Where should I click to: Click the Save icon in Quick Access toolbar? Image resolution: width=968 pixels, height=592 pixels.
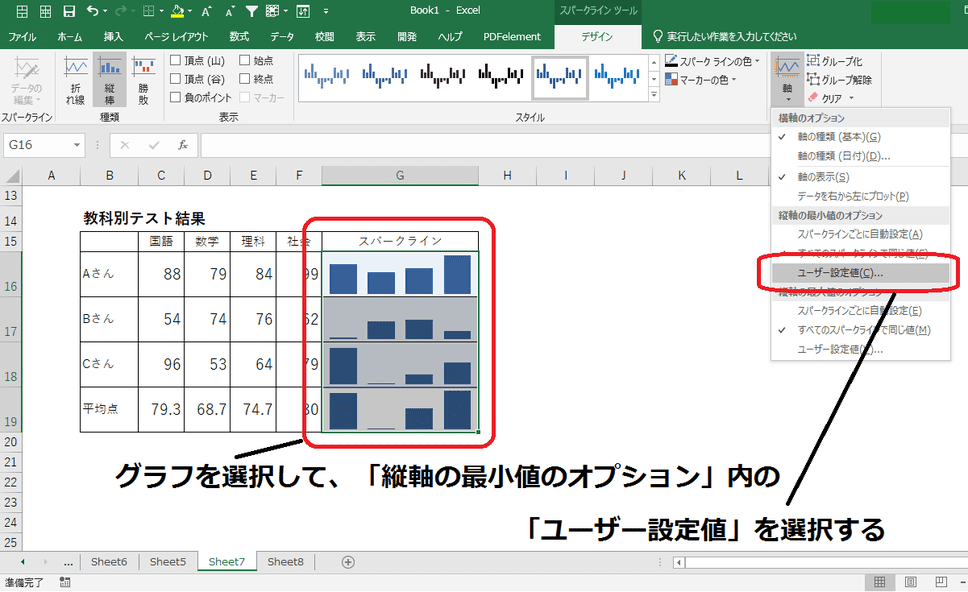[x=68, y=11]
